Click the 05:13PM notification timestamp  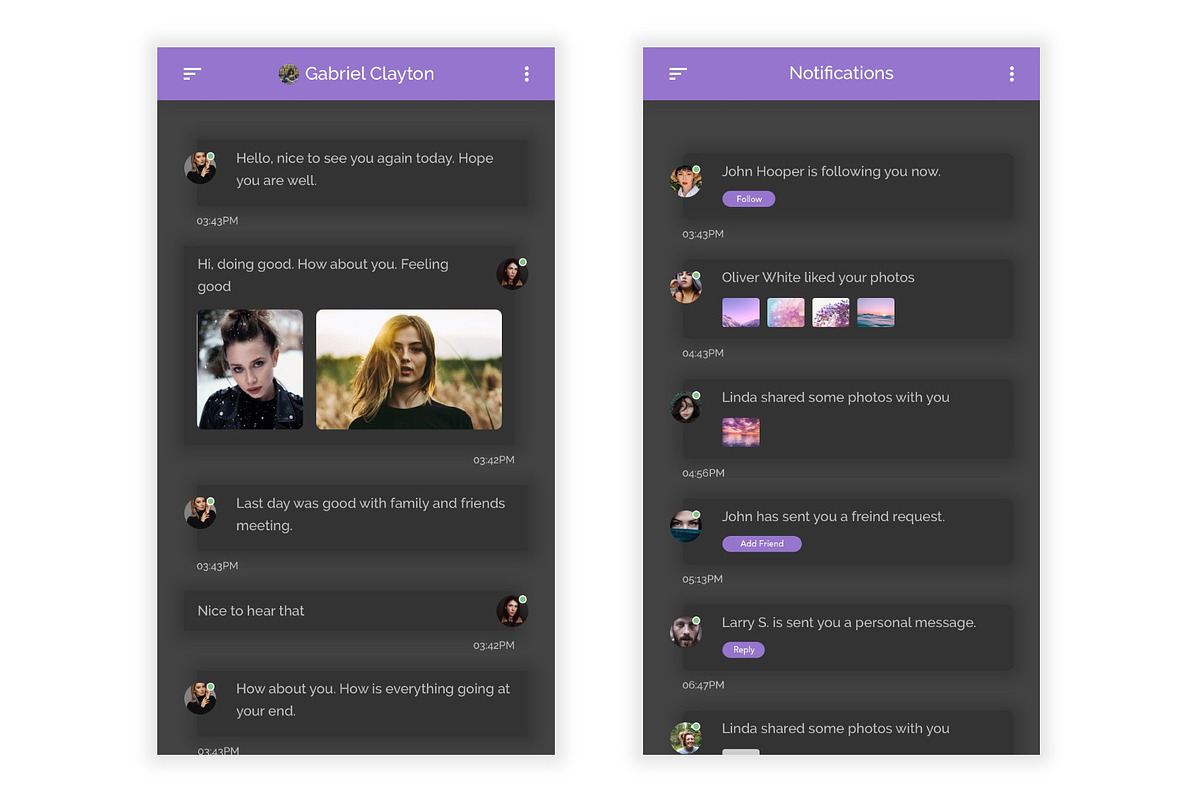pyautogui.click(x=703, y=579)
